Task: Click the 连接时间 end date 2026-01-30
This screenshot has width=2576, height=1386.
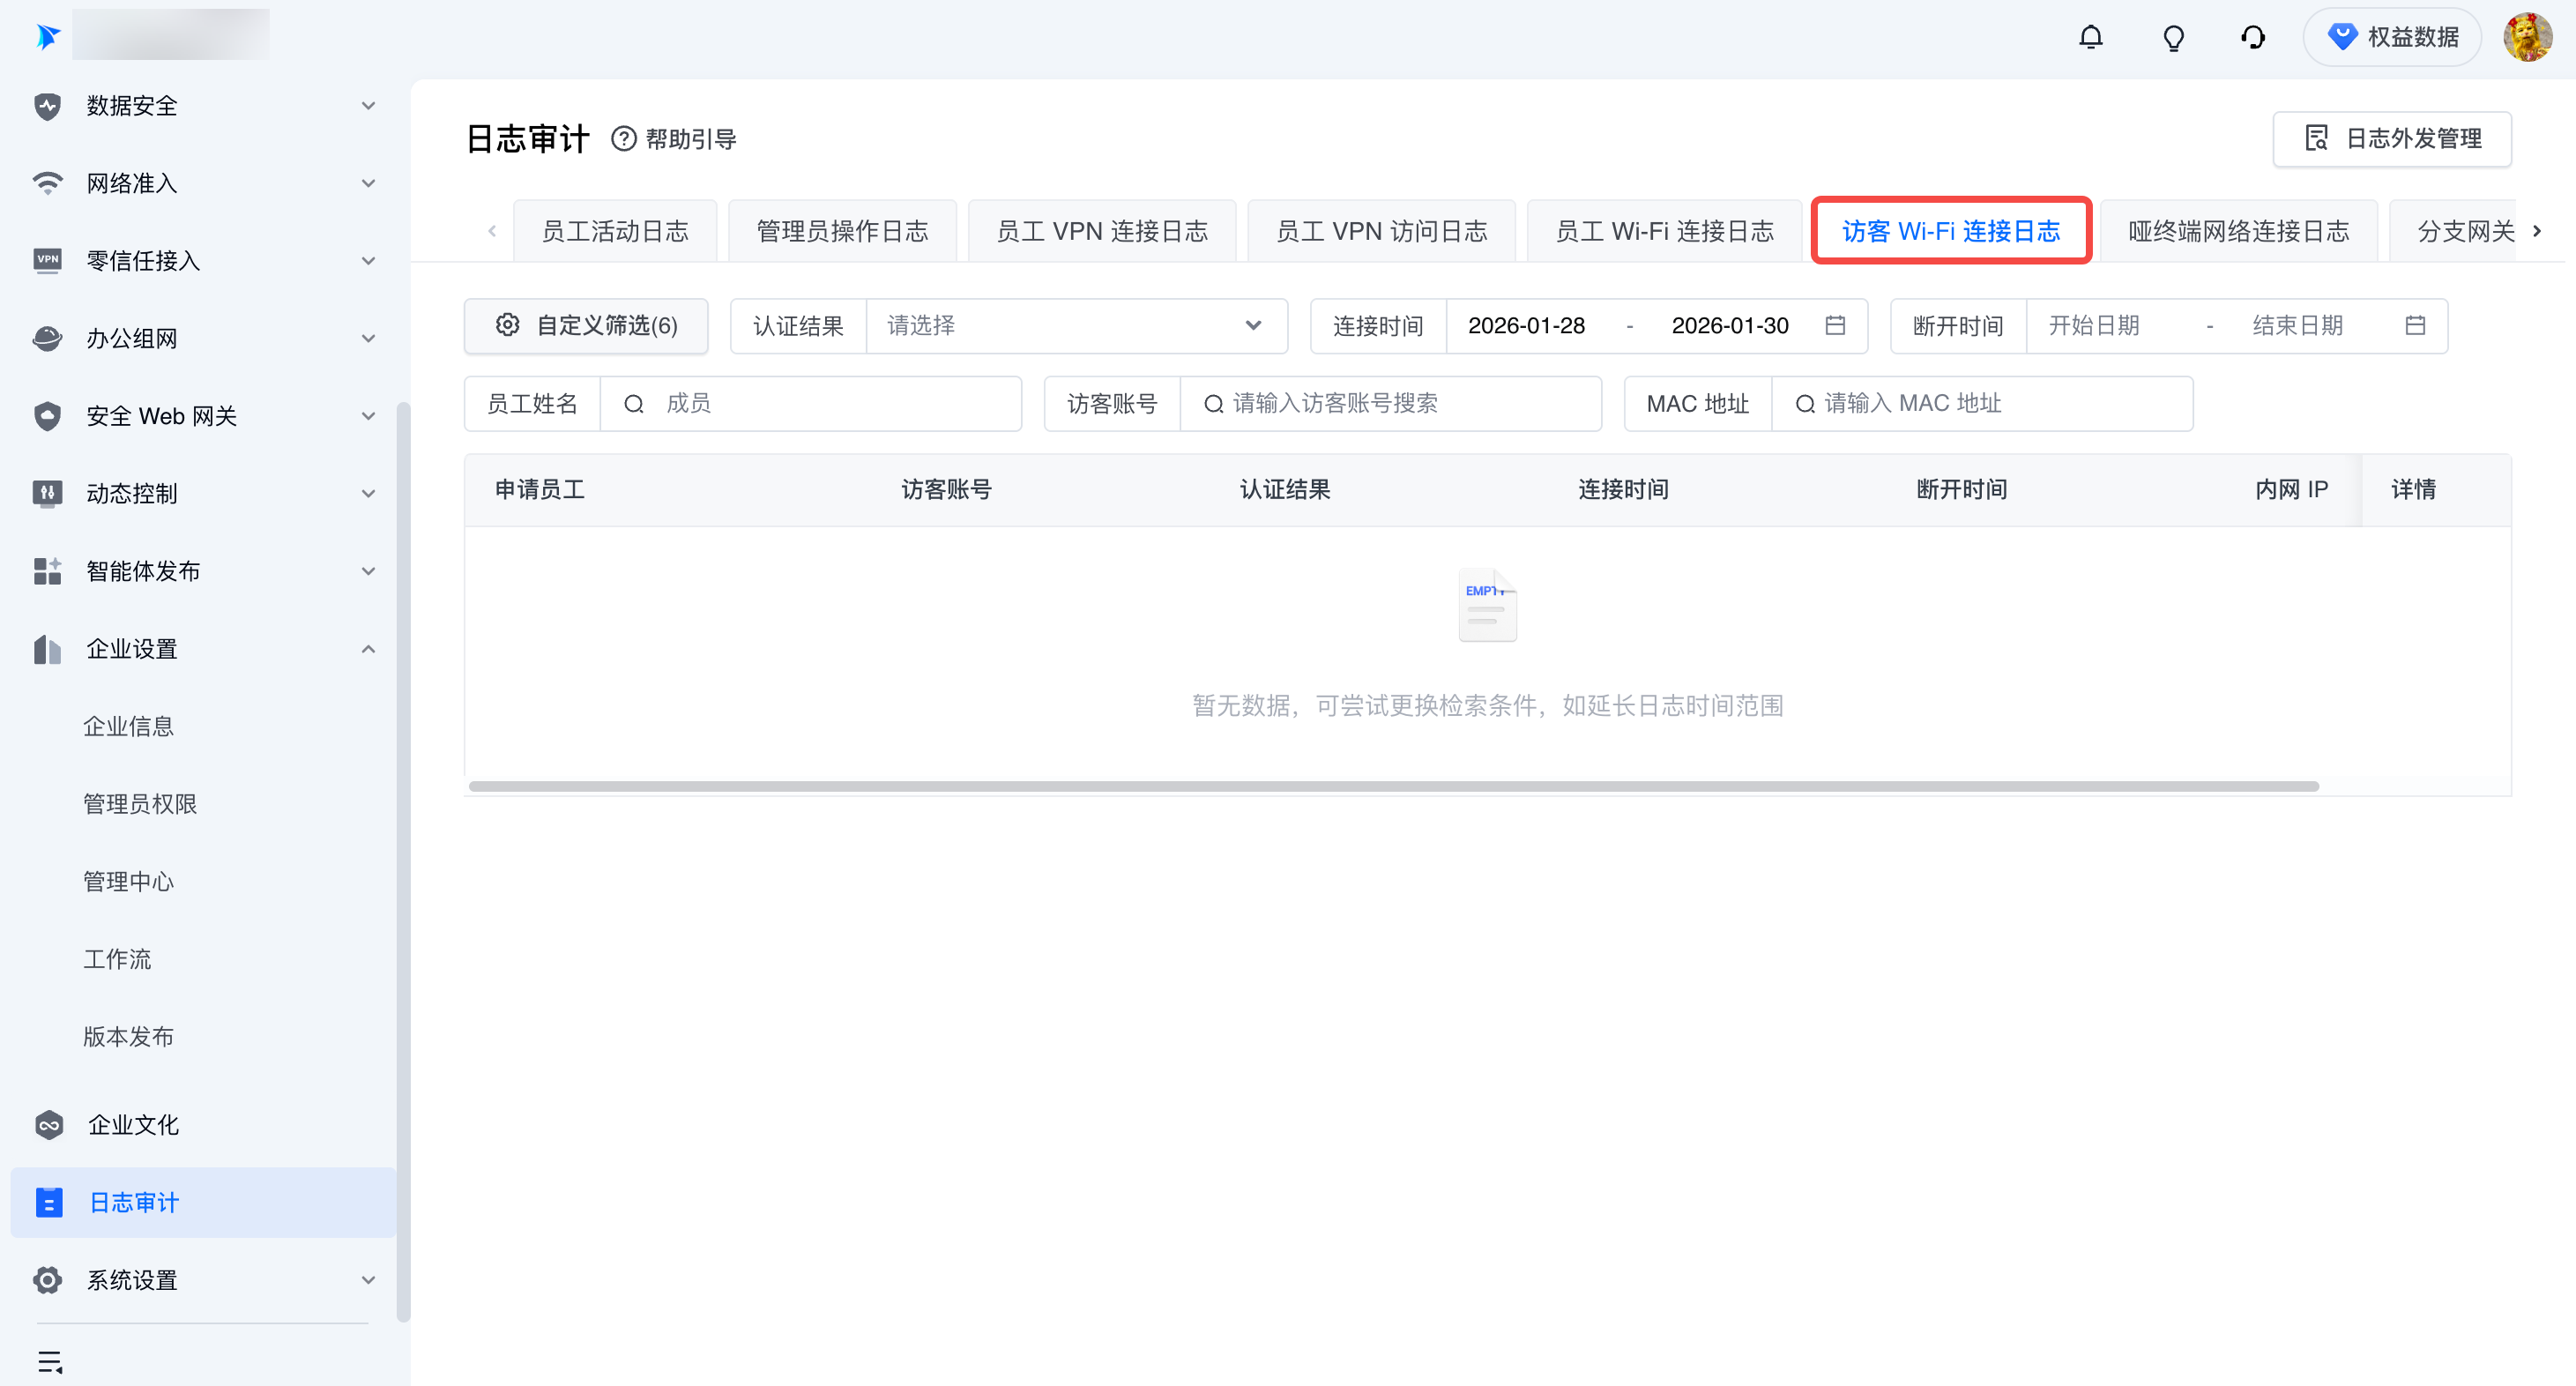Action: (x=1730, y=325)
